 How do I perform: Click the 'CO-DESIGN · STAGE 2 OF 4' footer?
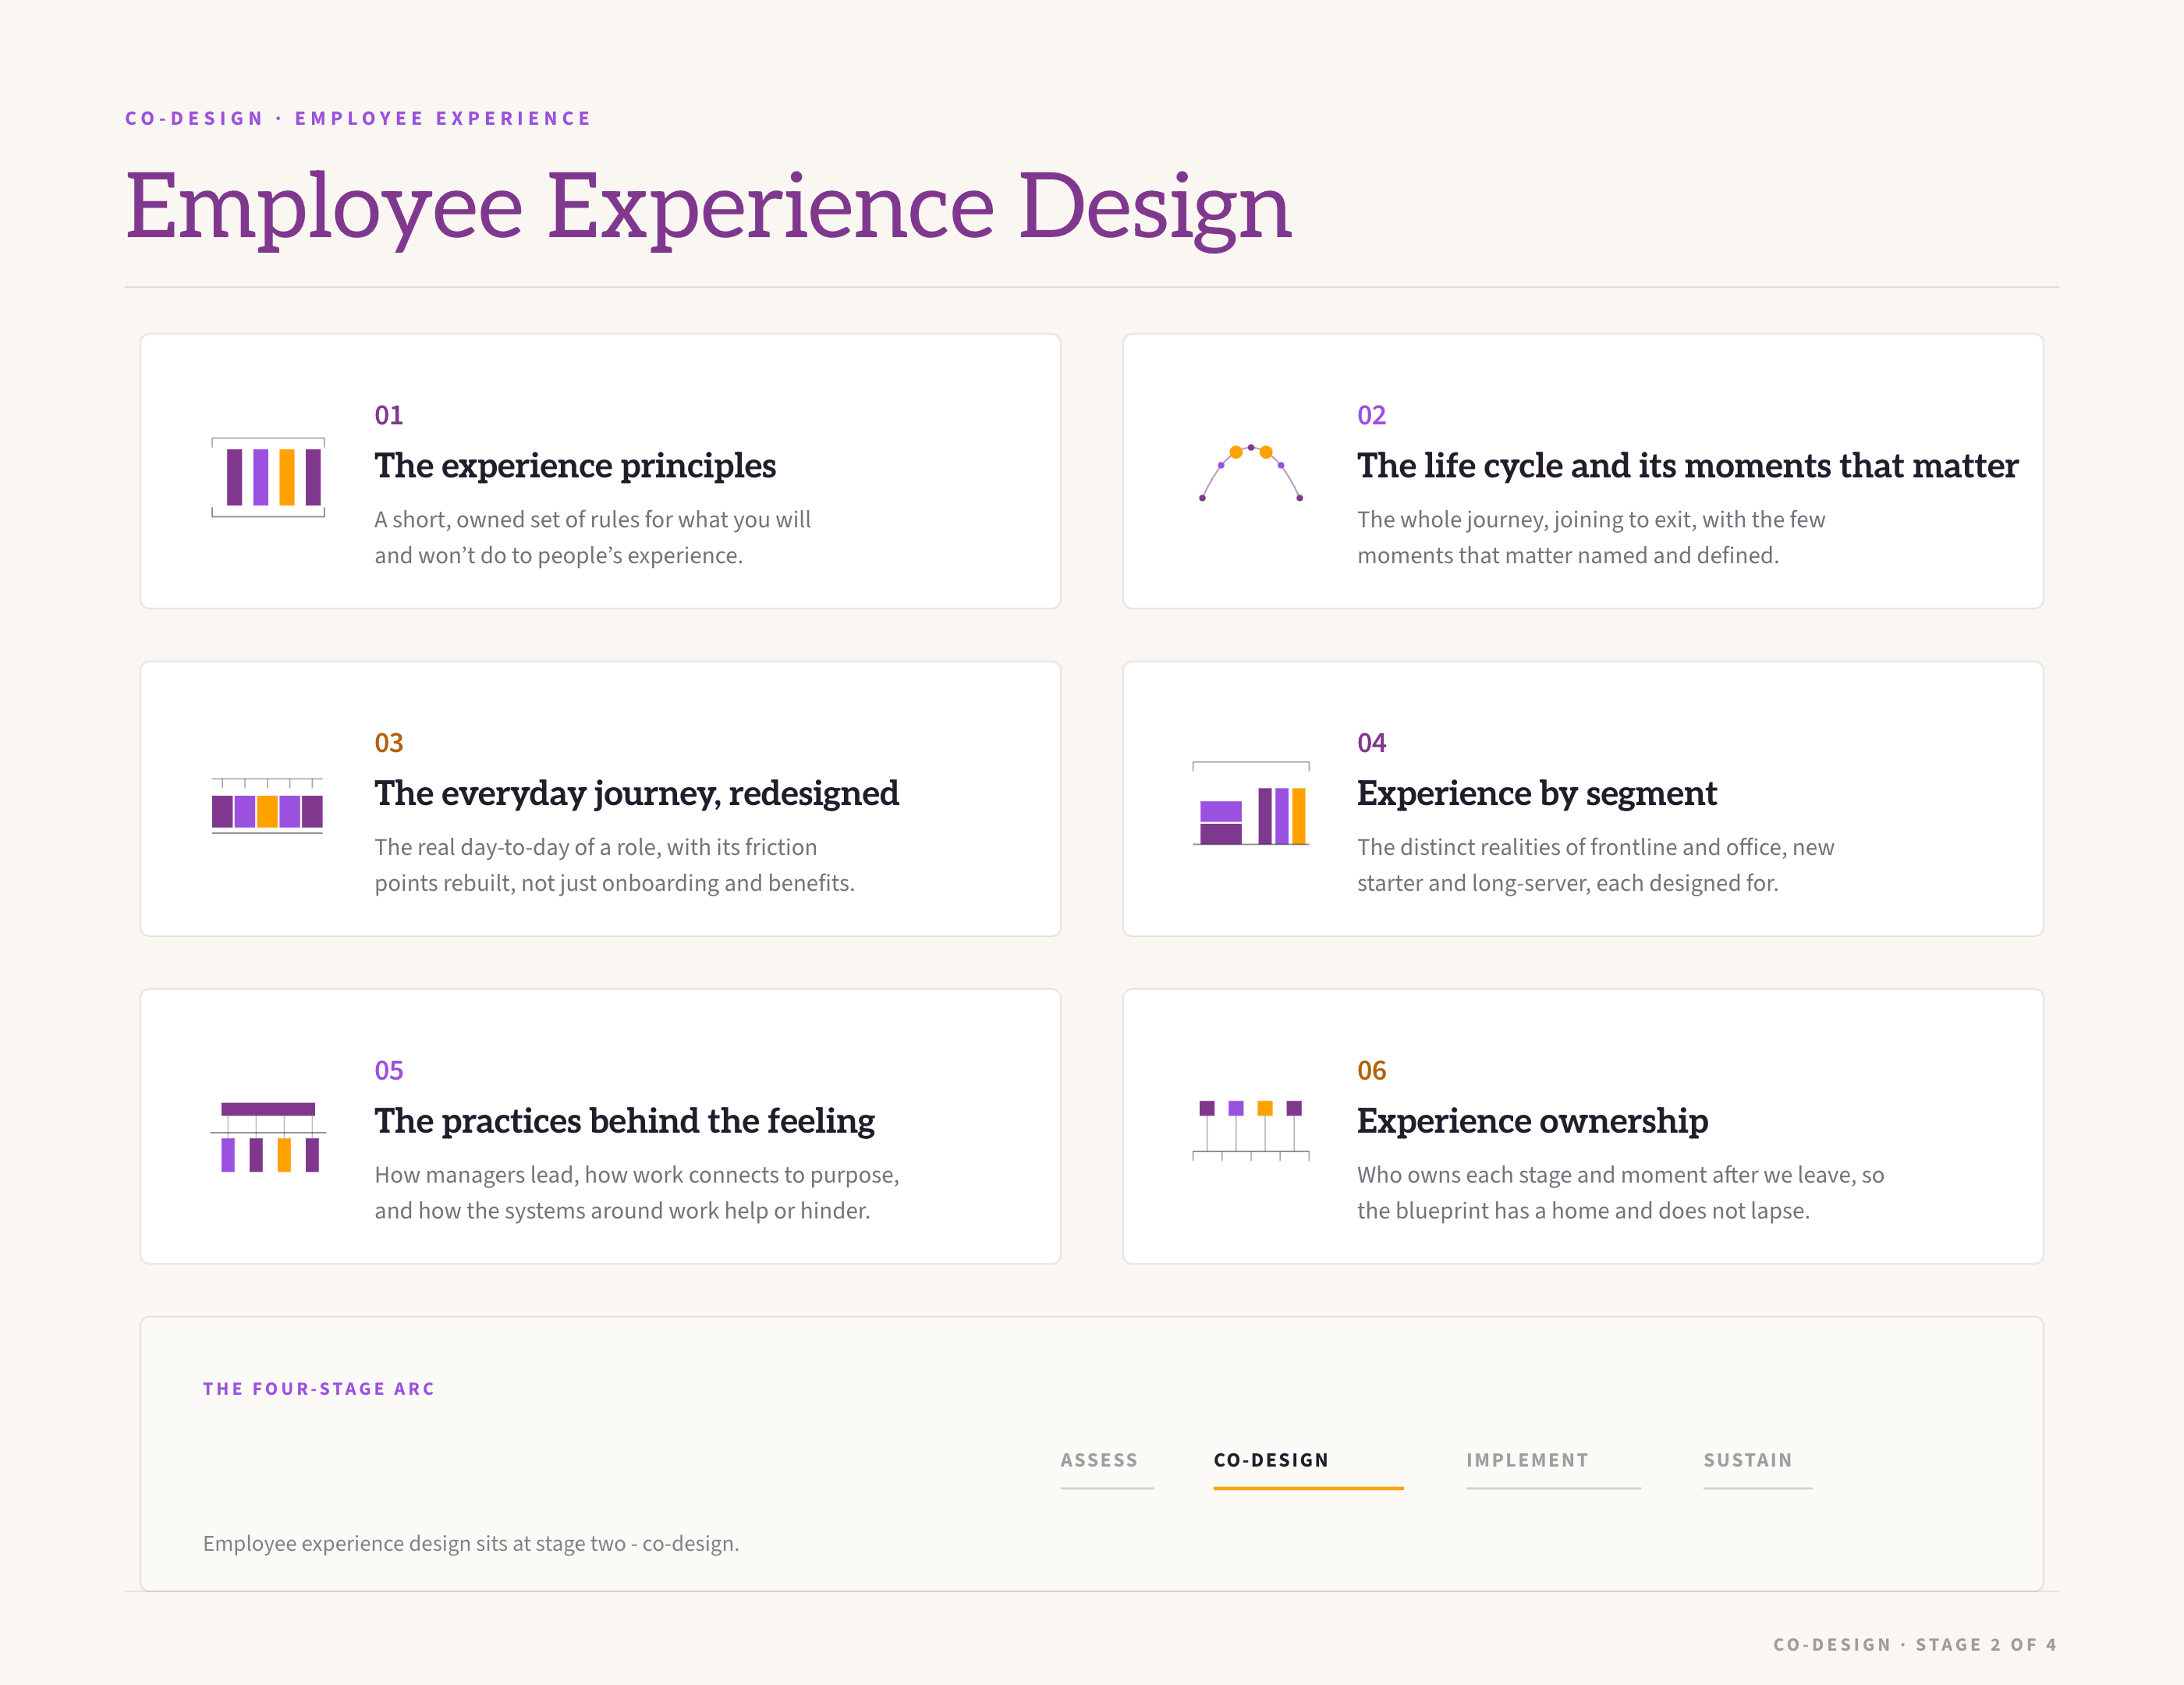pos(1915,1644)
